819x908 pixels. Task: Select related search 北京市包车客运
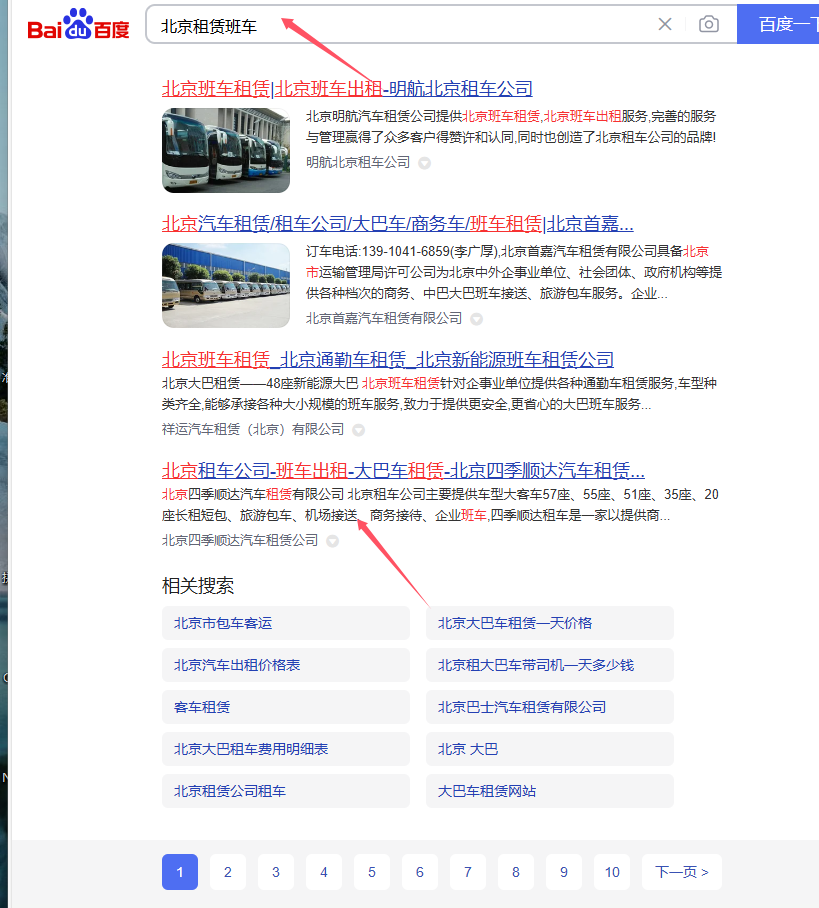286,623
